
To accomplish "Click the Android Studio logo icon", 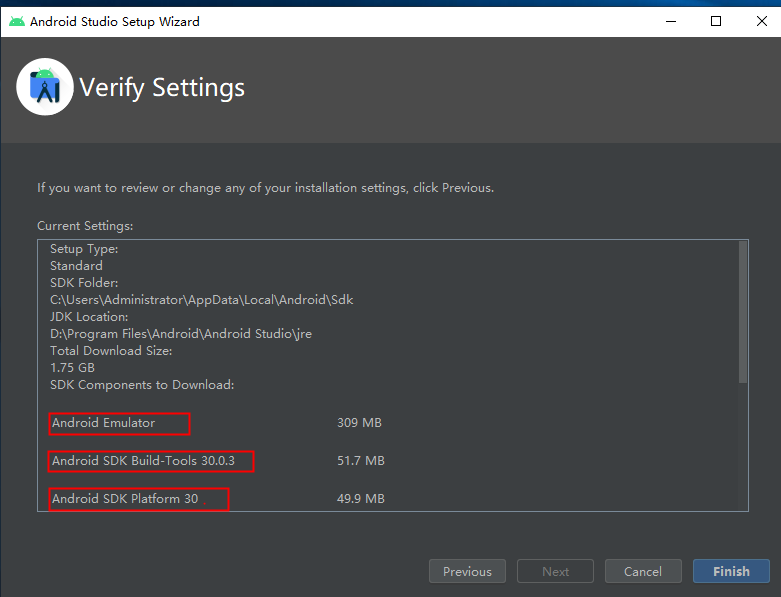I will 45,87.
